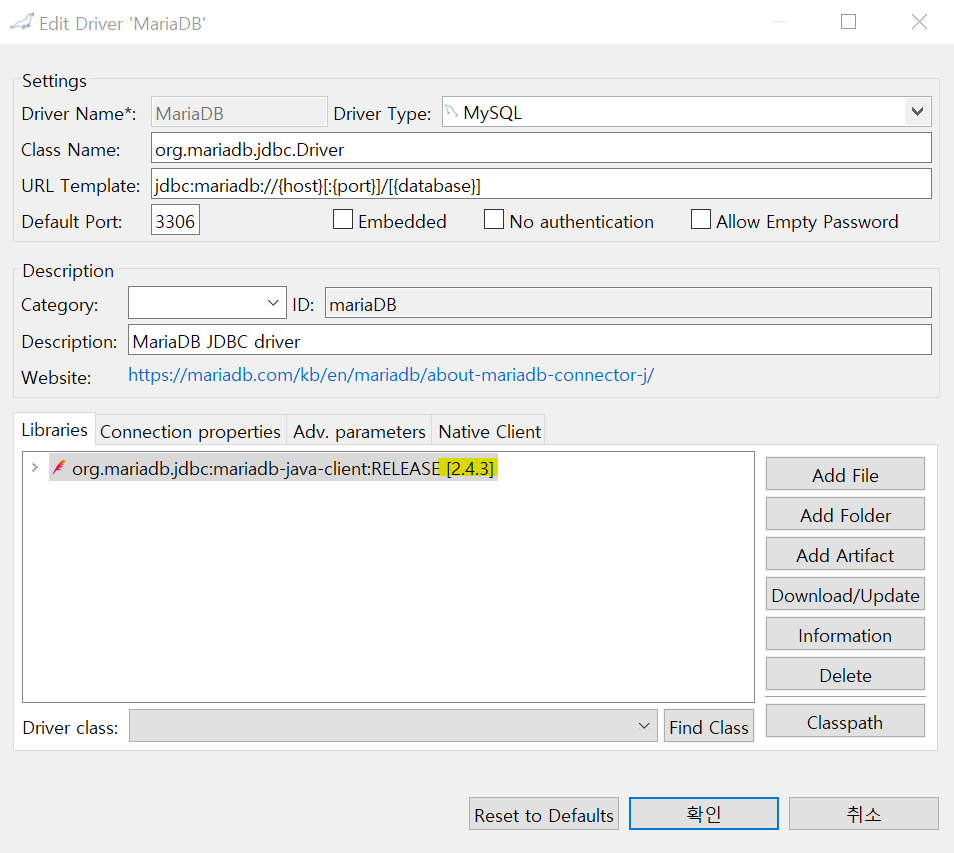Click the DBeaver icon in the title bar
The width and height of the screenshot is (954, 853).
(x=21, y=23)
